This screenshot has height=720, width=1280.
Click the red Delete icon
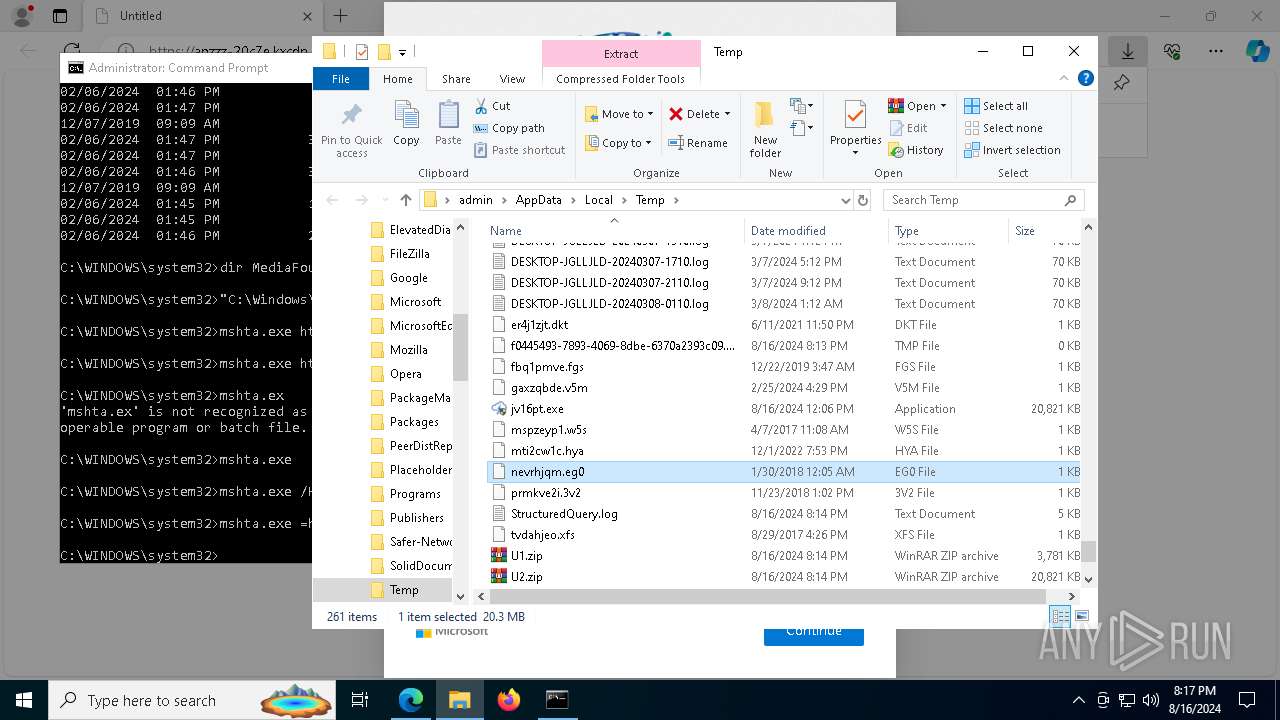[x=676, y=114]
